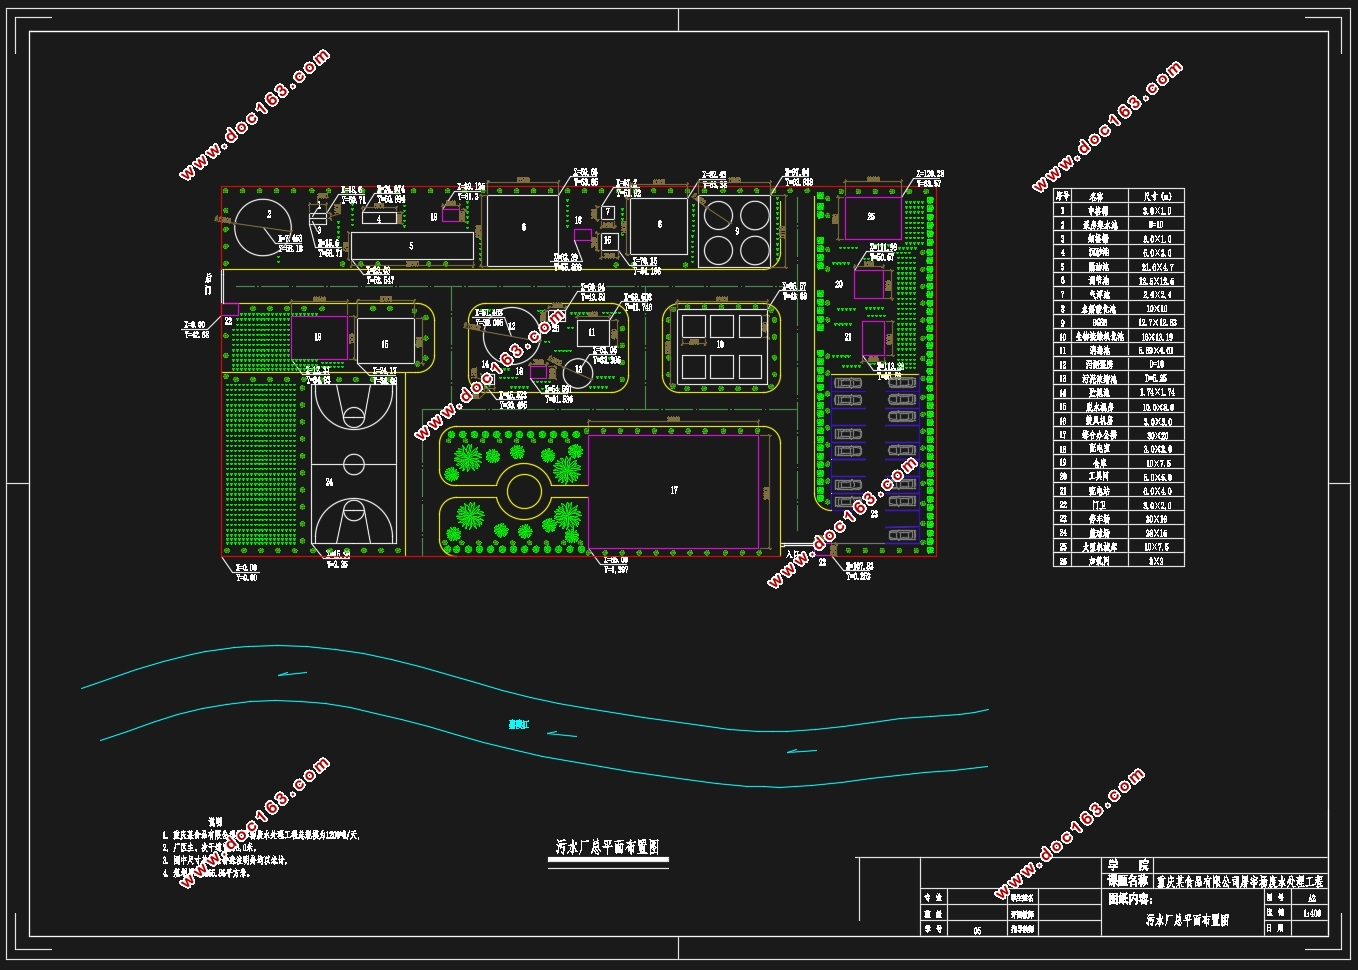This screenshot has width=1358, height=970.
Task: Click 日期 label in title block
Action: point(1274,928)
